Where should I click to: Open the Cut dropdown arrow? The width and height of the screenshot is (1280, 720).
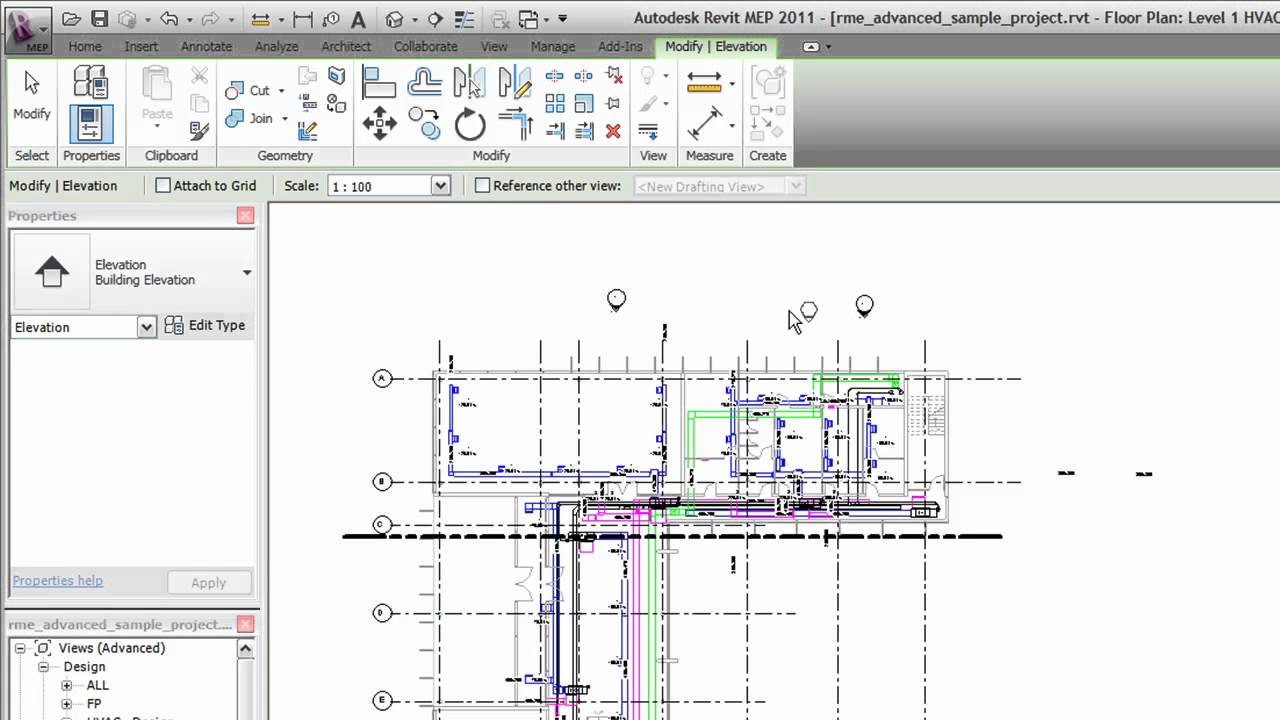(281, 90)
